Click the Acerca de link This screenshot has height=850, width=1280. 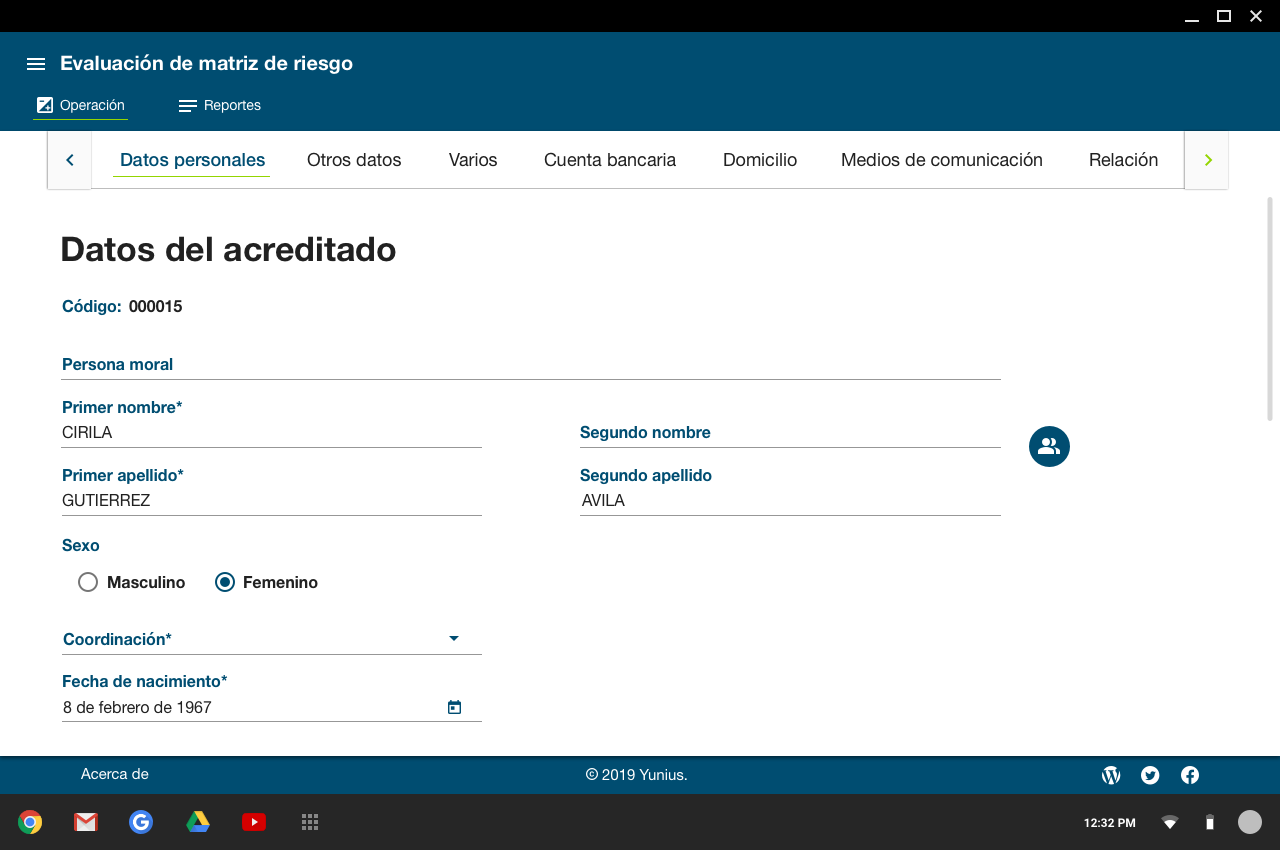[x=115, y=774]
